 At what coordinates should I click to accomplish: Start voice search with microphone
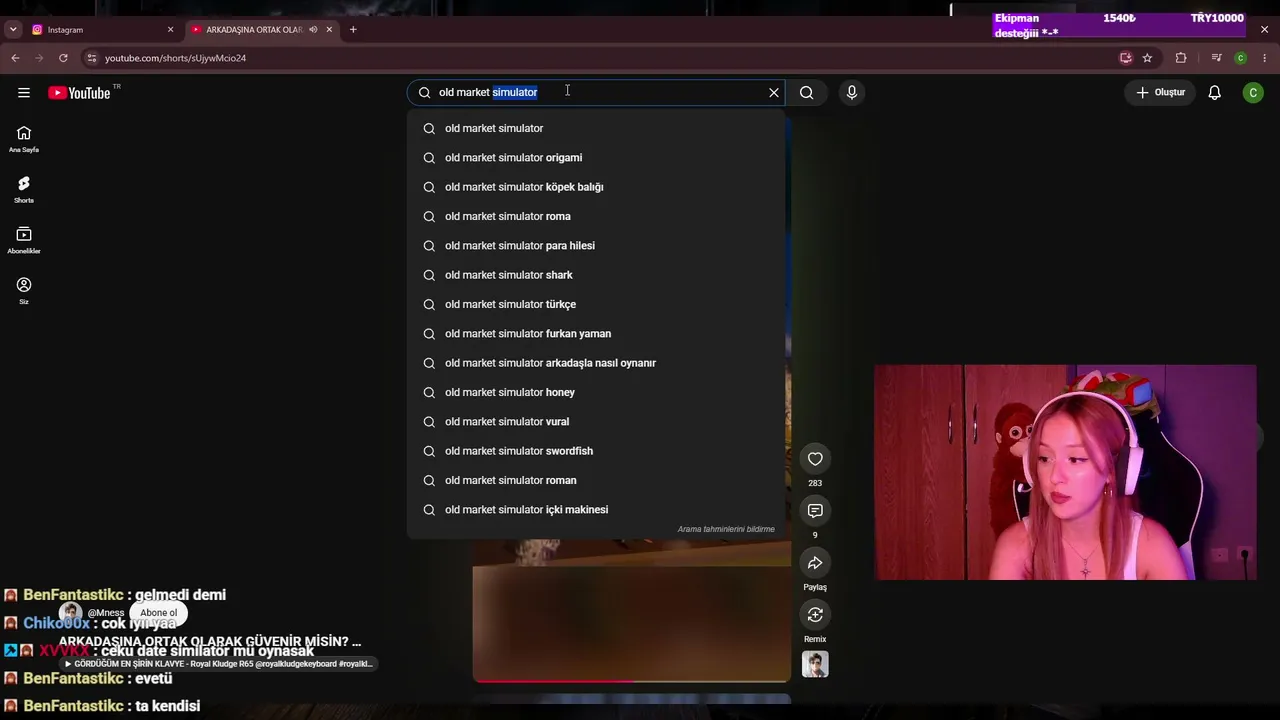coord(852,93)
